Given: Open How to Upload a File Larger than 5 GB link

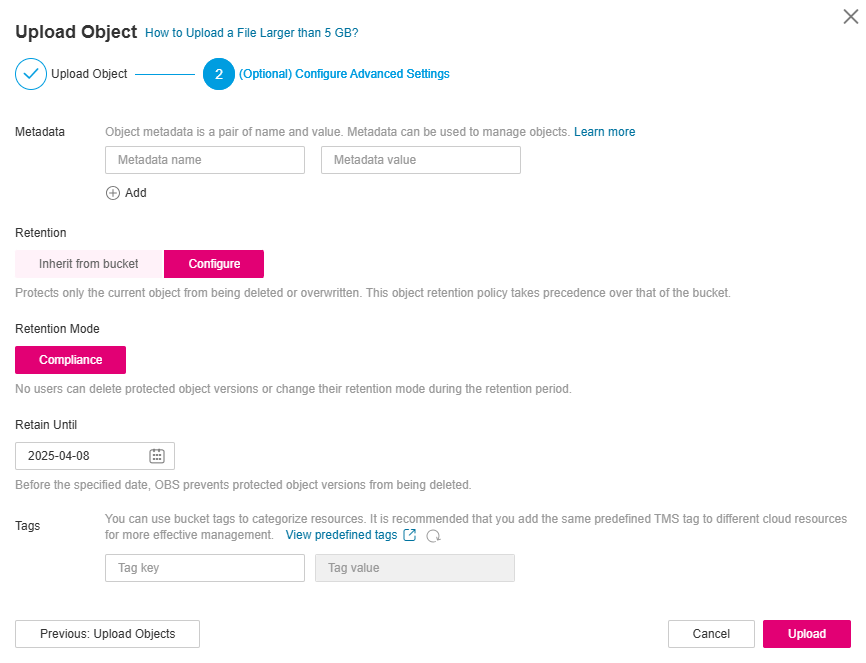Looking at the screenshot, I should (252, 33).
